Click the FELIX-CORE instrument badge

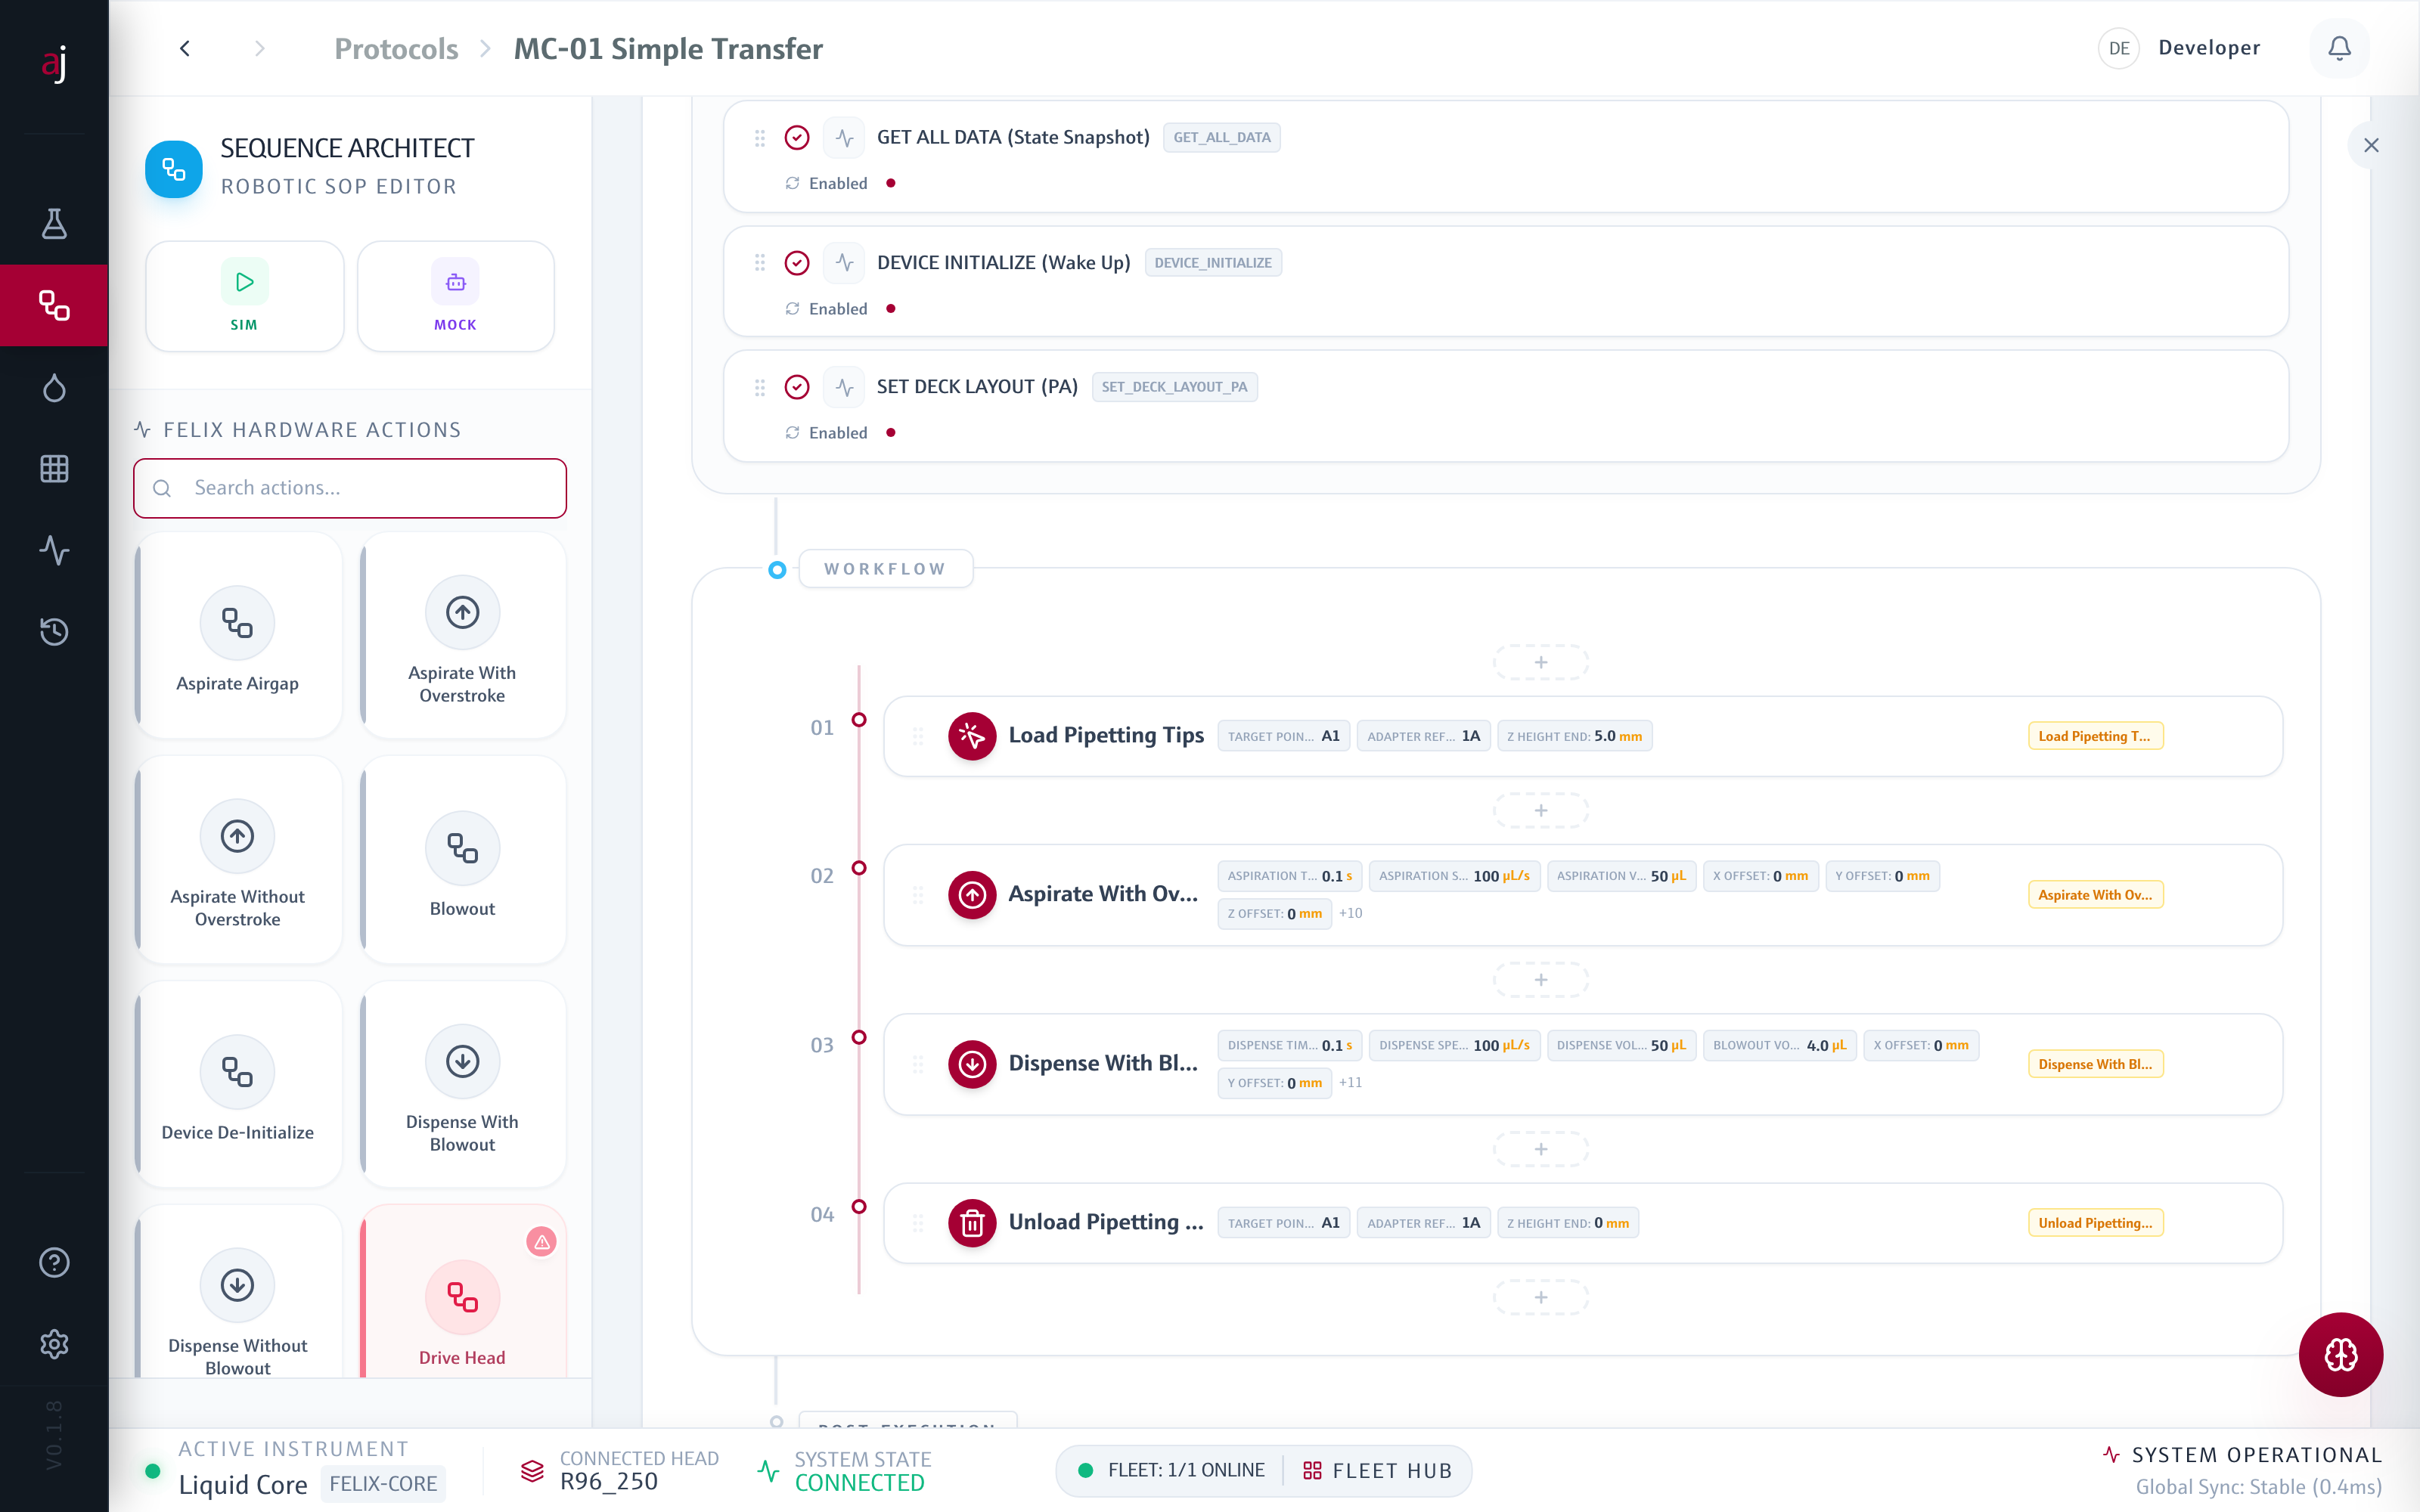point(383,1484)
